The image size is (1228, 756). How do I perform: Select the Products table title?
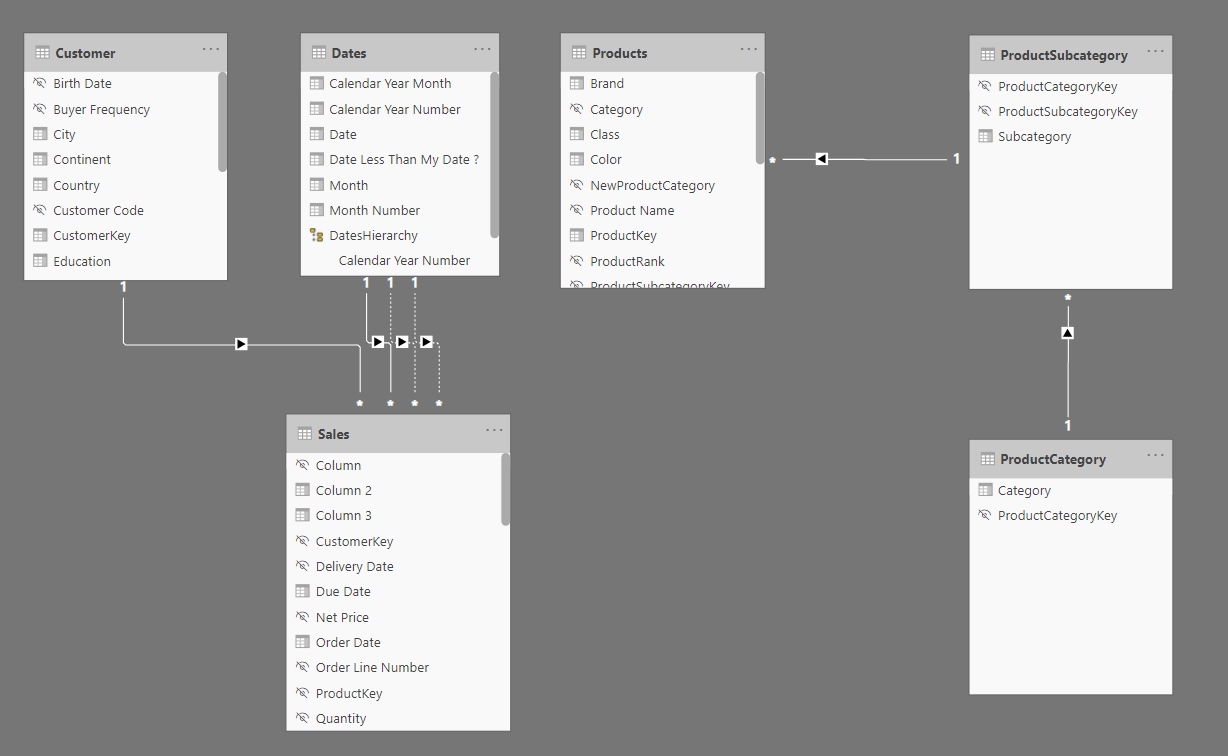[620, 53]
